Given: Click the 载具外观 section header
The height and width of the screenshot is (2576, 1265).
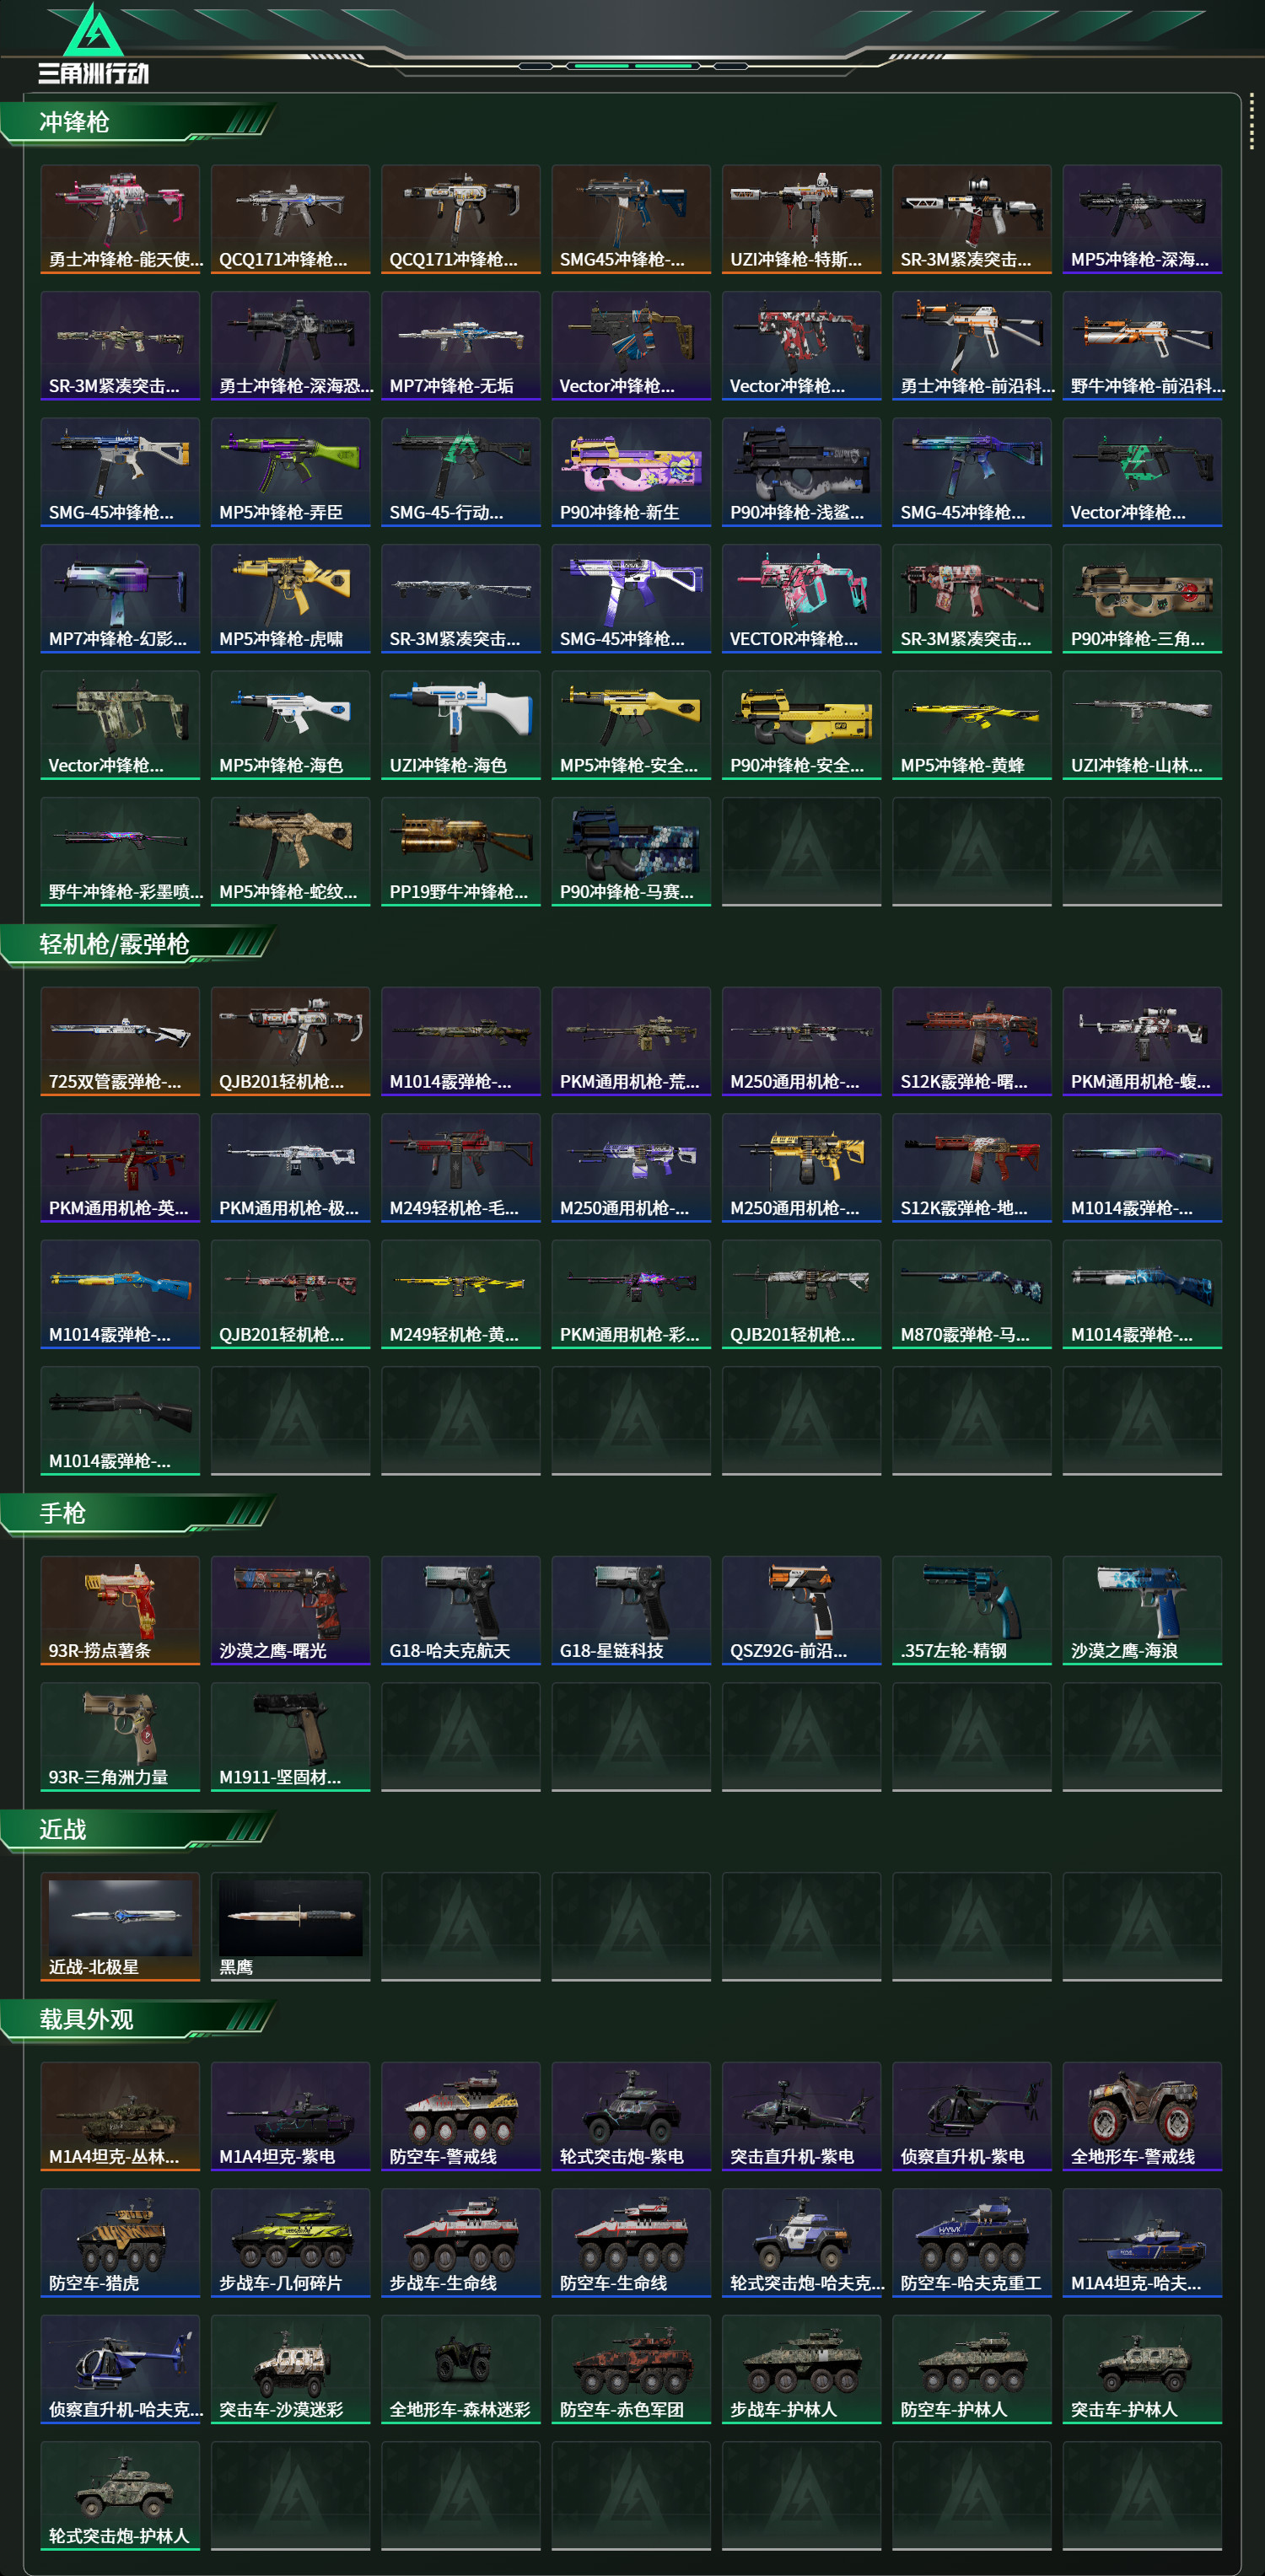Looking at the screenshot, I should tap(86, 2019).
